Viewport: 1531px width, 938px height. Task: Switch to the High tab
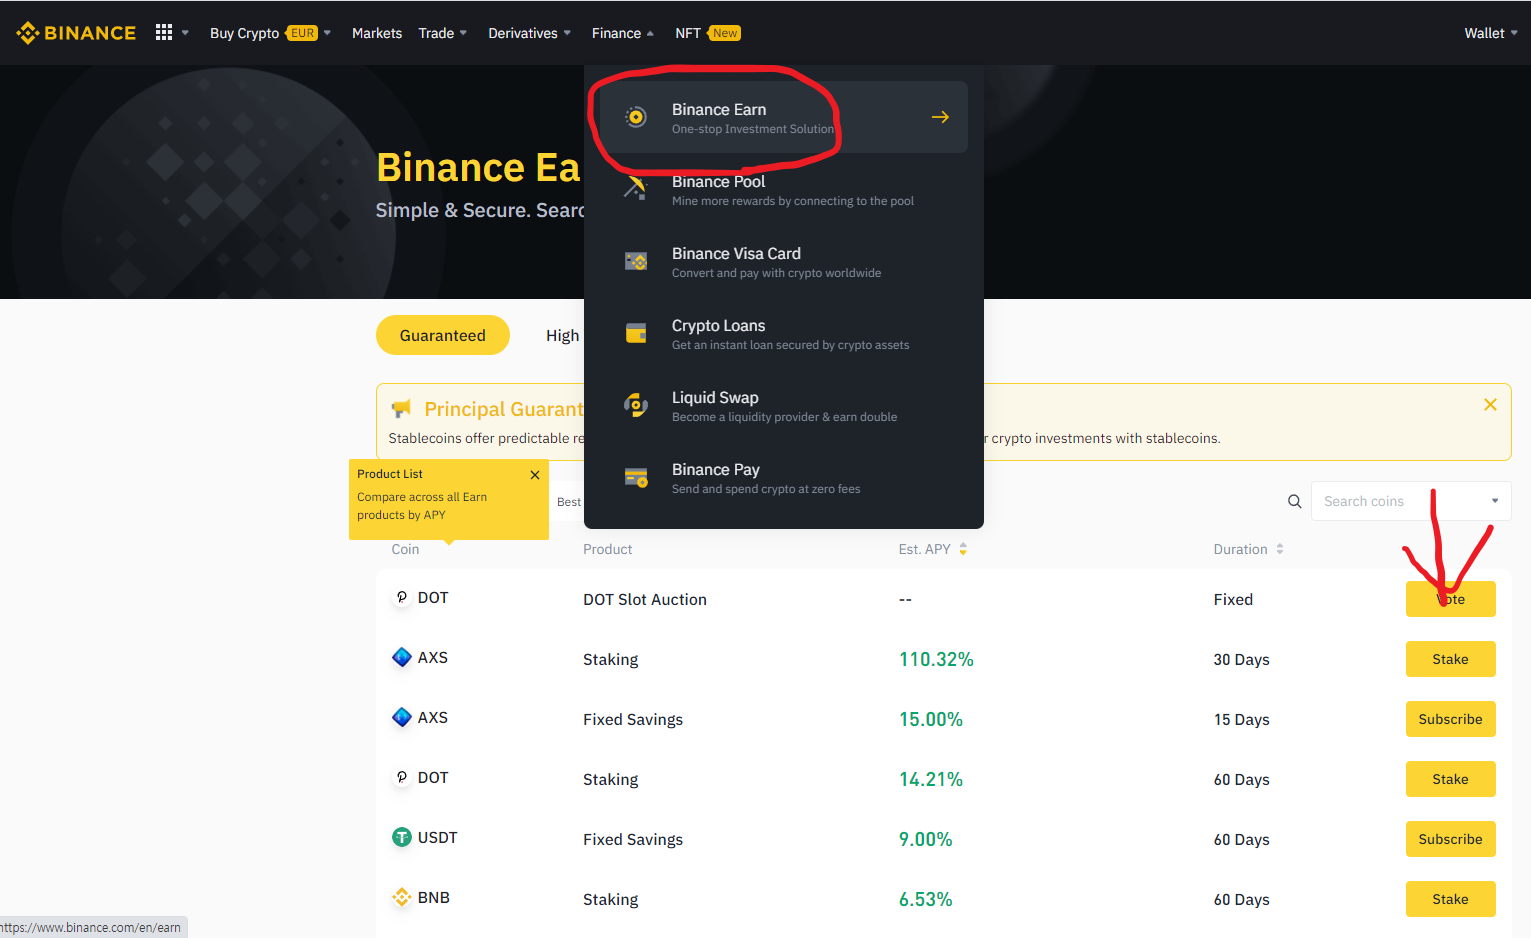coord(562,335)
